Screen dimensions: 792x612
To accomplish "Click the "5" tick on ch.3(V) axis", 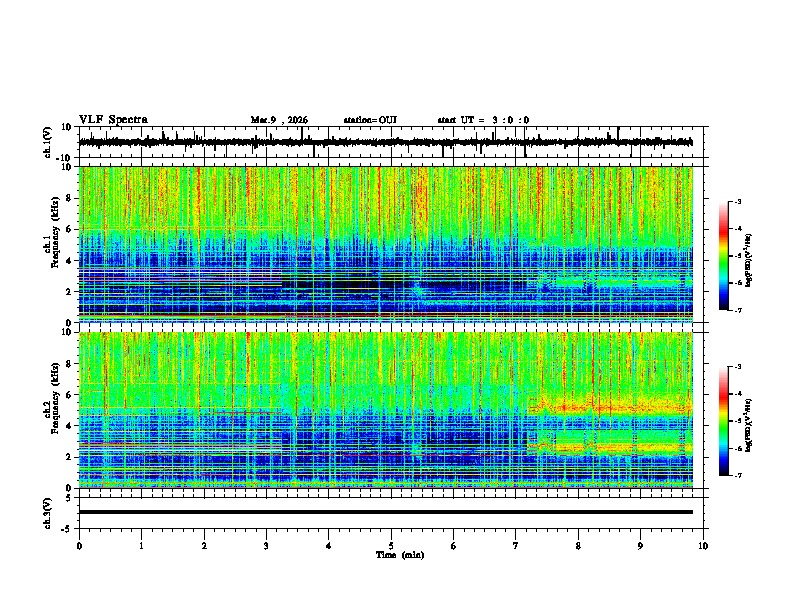I will [69, 497].
